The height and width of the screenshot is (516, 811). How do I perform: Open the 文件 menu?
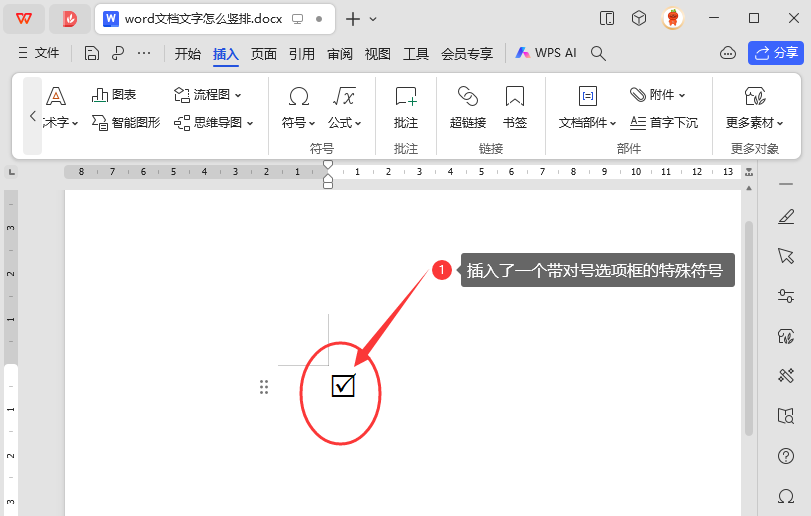pos(39,53)
